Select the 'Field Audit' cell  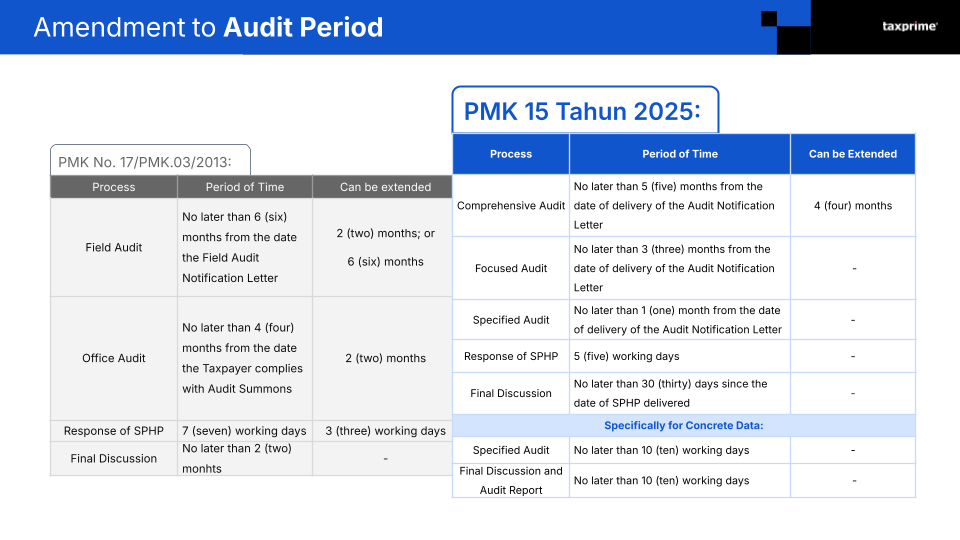coord(114,247)
